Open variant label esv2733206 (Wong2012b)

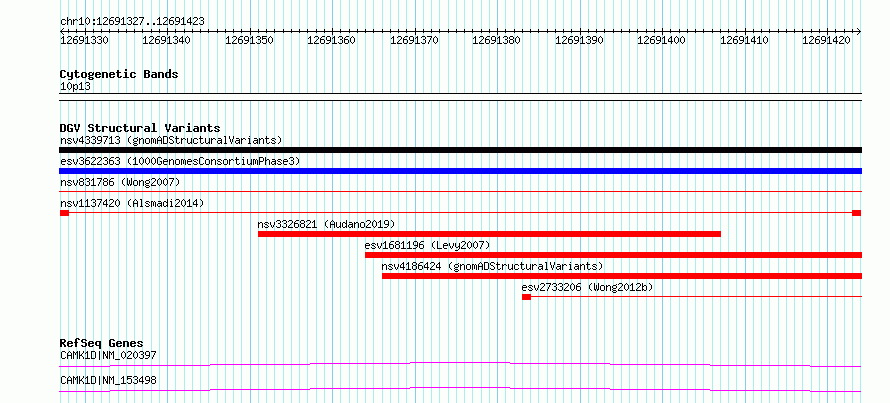(587, 287)
